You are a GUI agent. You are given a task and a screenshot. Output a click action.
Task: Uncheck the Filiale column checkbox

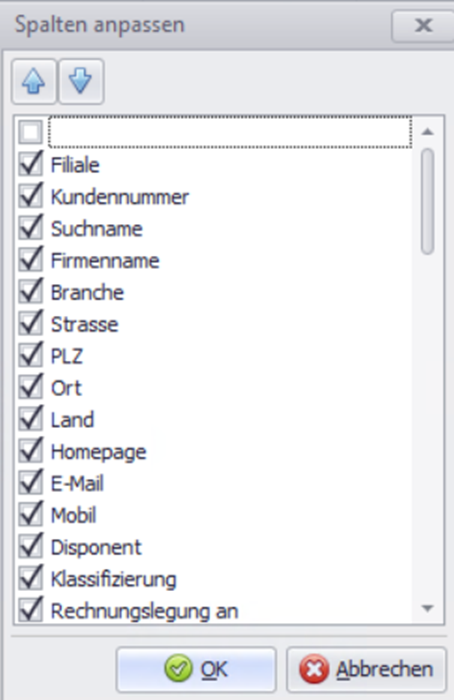pyautogui.click(x=30, y=164)
